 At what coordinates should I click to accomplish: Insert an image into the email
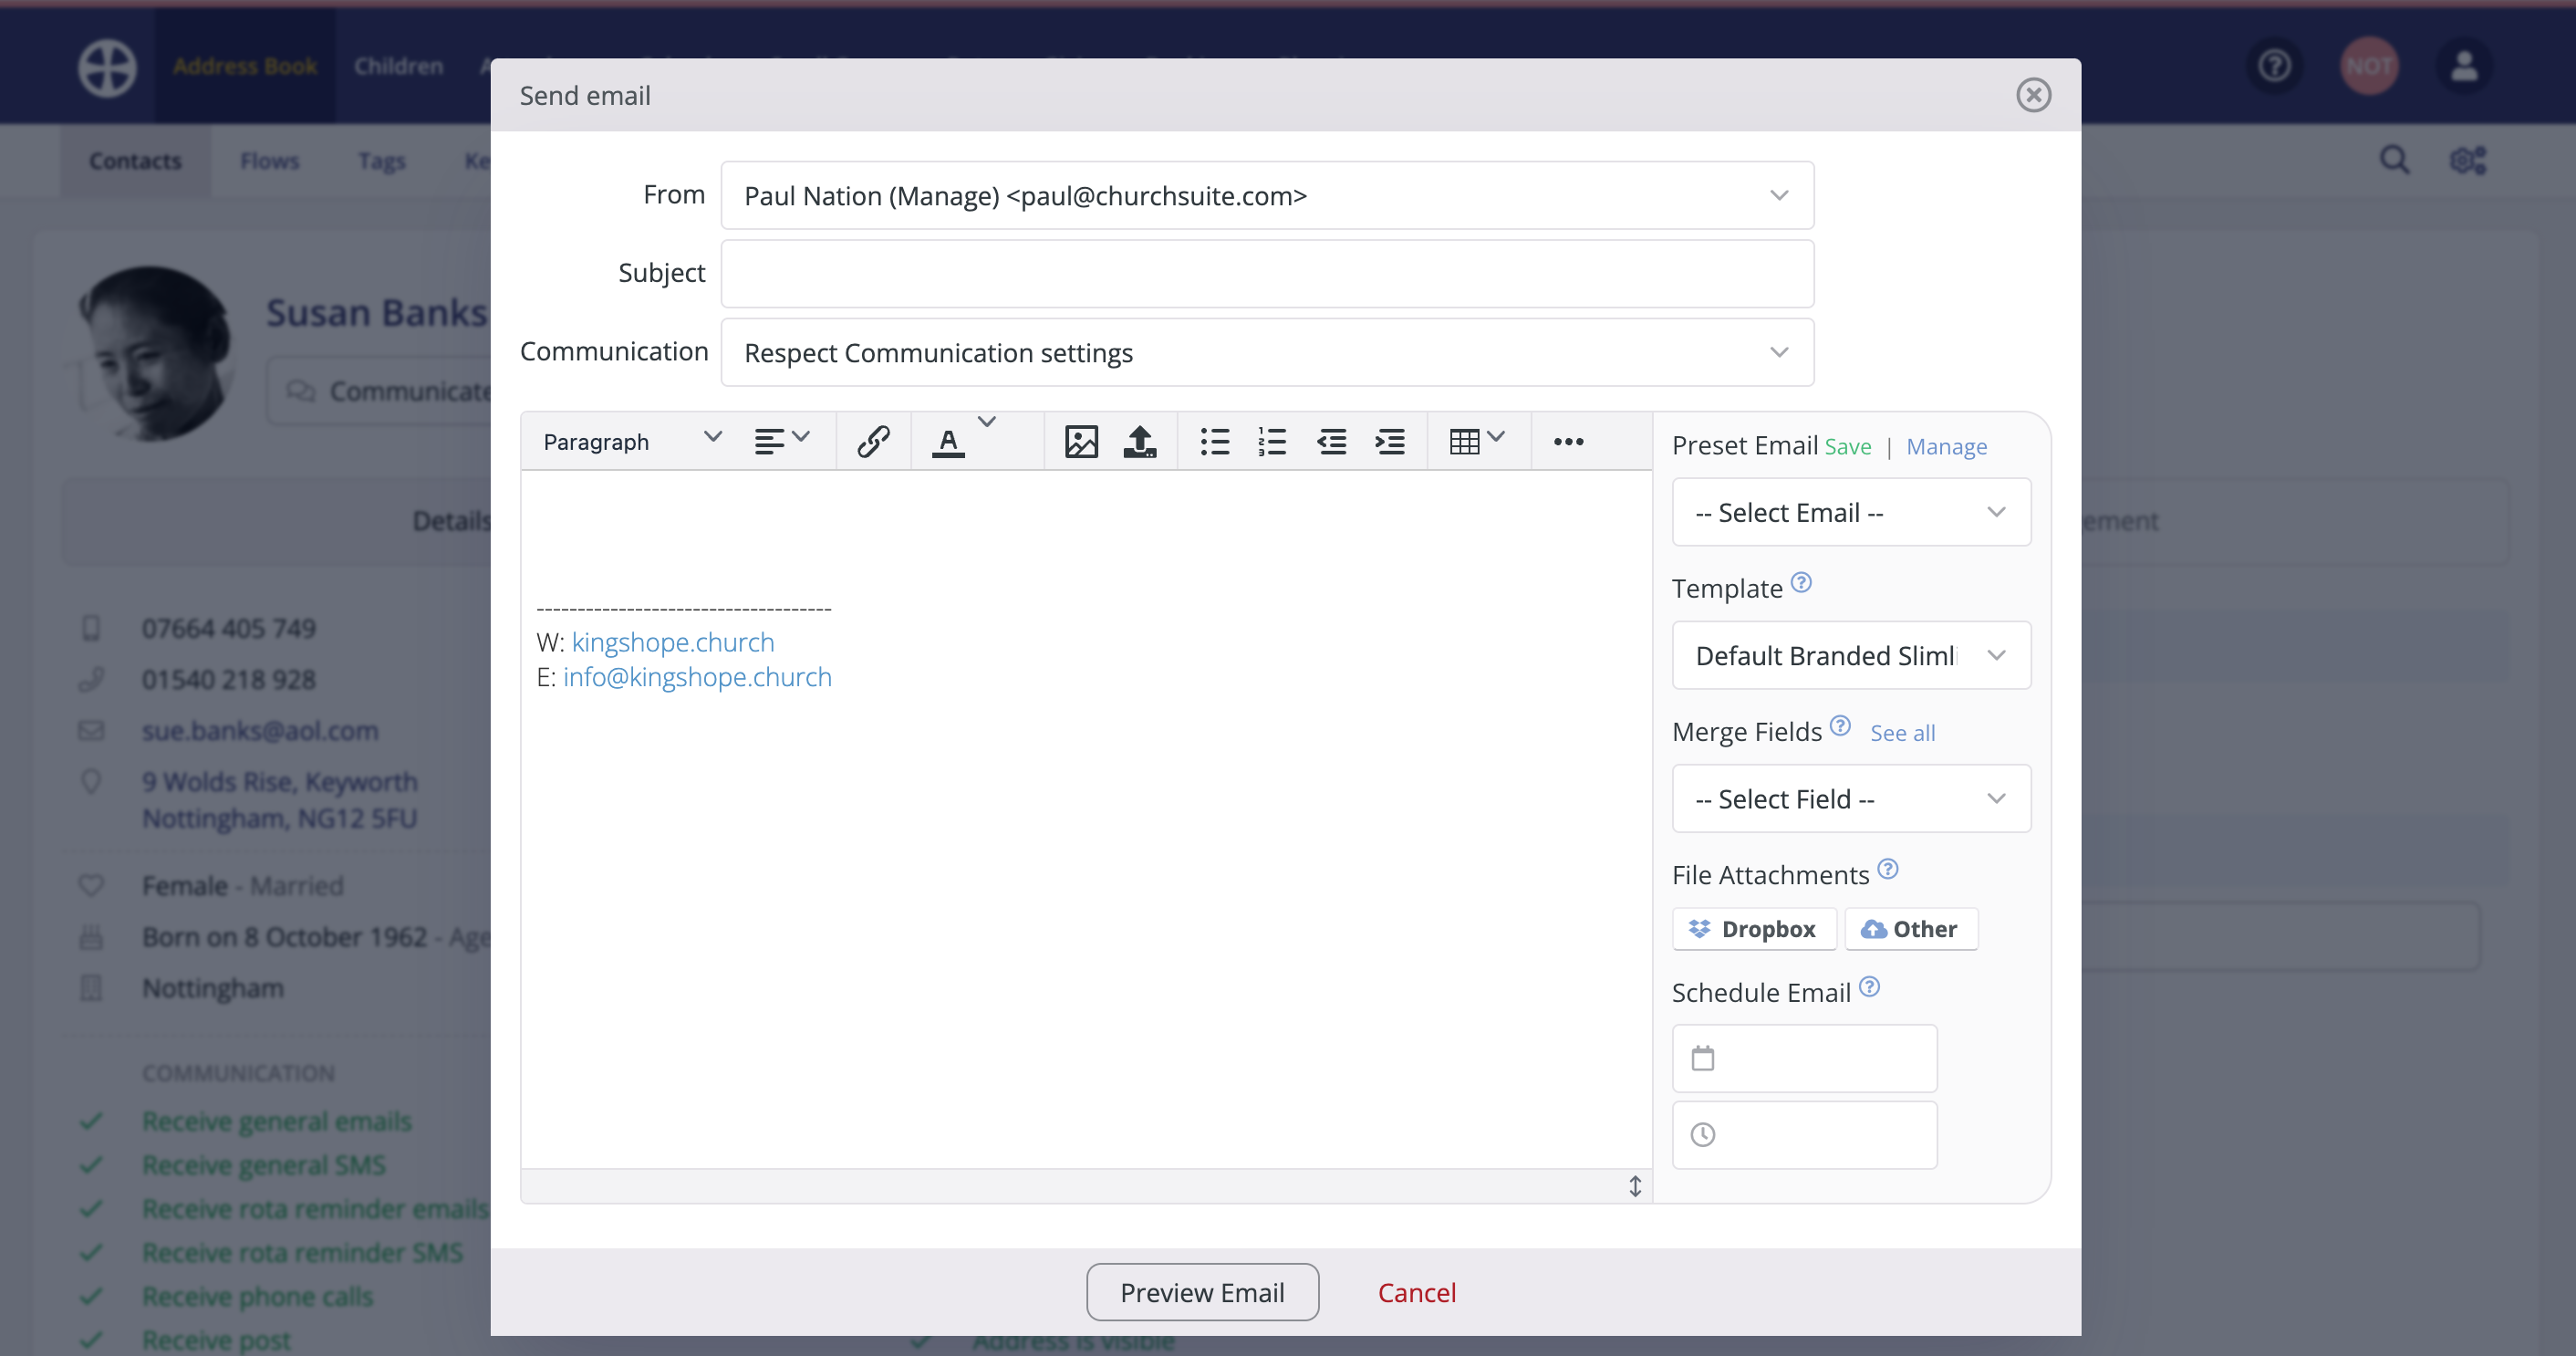point(1081,440)
